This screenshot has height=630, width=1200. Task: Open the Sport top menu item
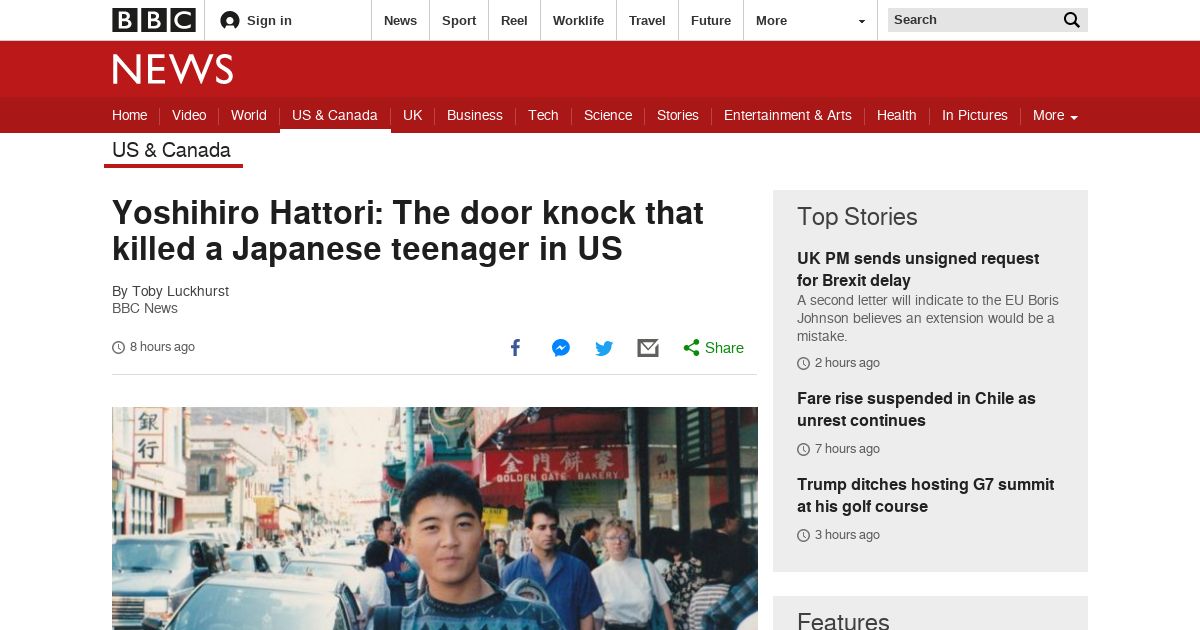459,20
